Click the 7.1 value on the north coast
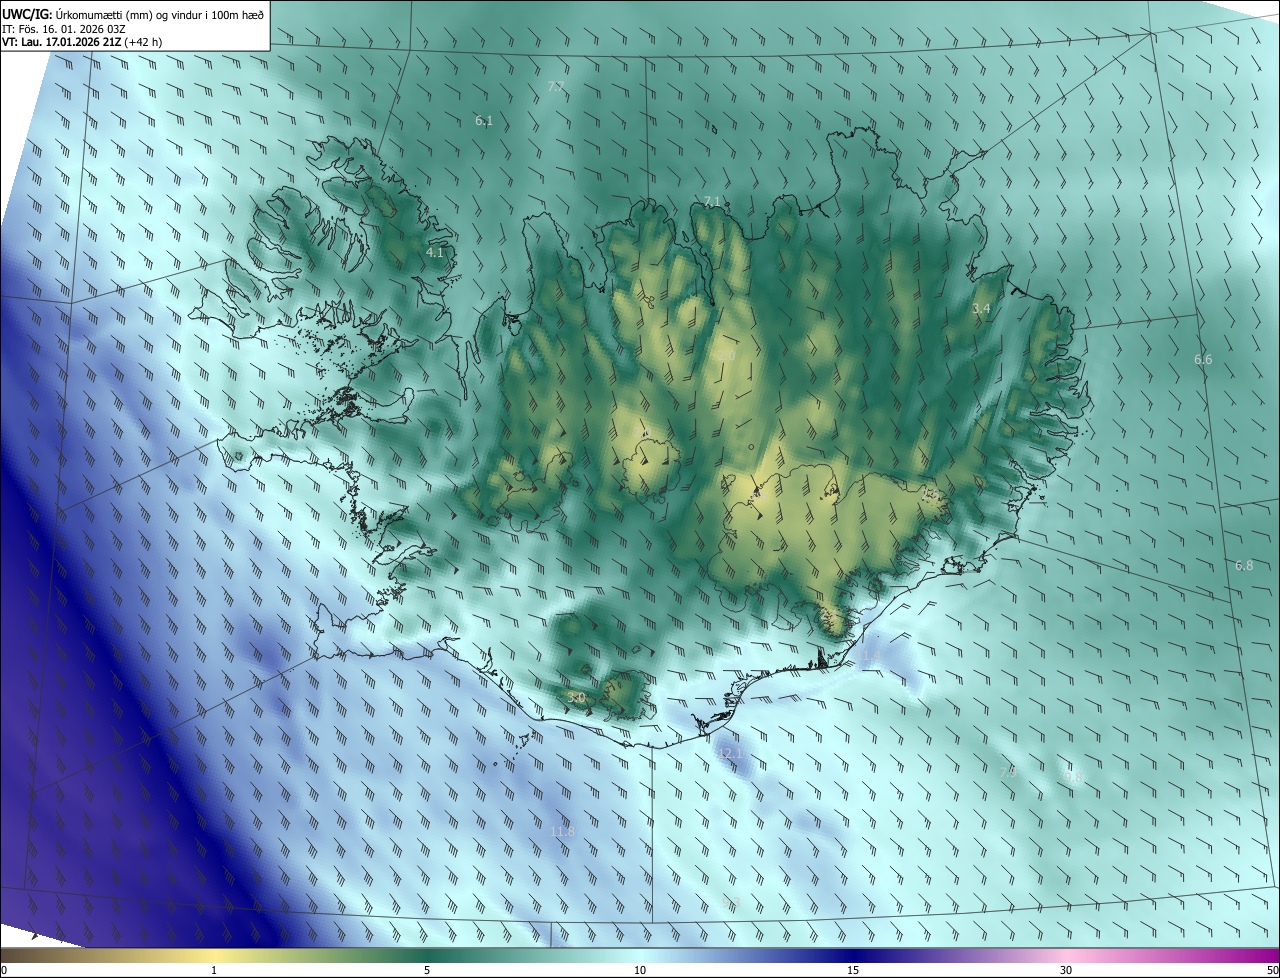1280x978 pixels. (x=712, y=201)
